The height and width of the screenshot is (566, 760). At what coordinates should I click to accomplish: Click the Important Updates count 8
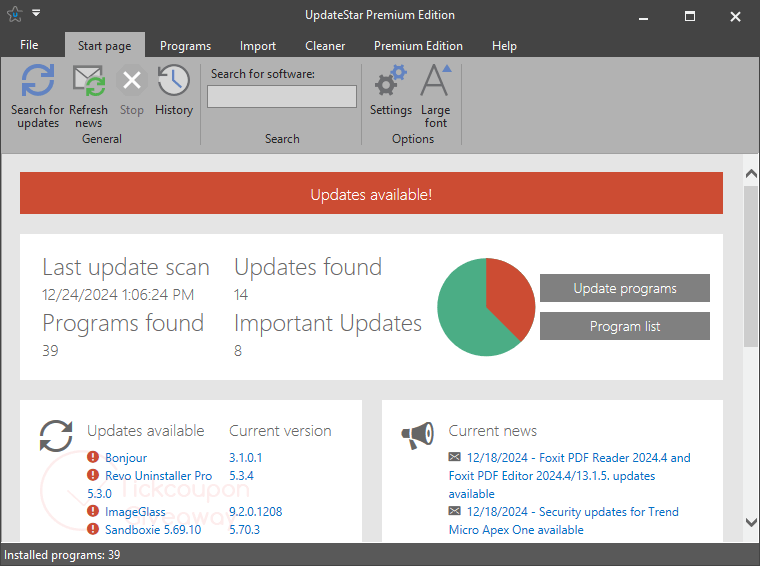238,350
